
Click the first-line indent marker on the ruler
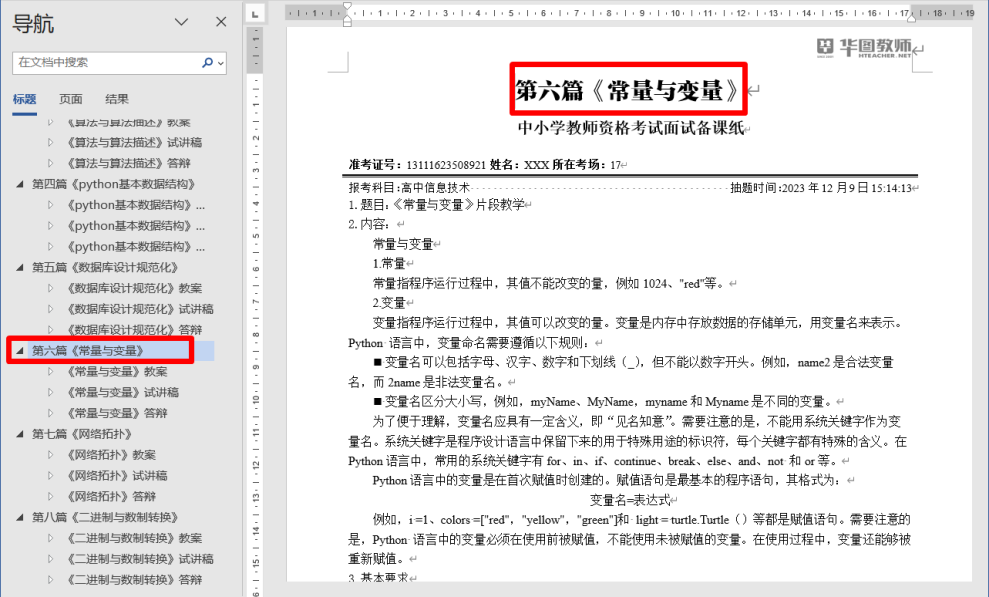(347, 8)
